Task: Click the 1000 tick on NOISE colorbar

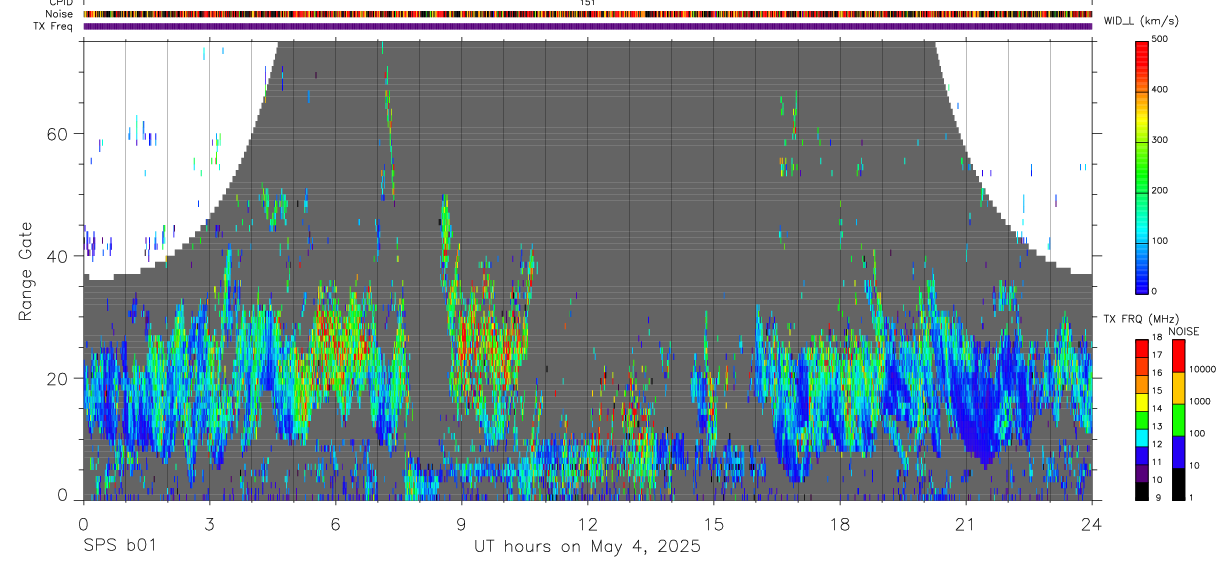Action: tap(1200, 401)
